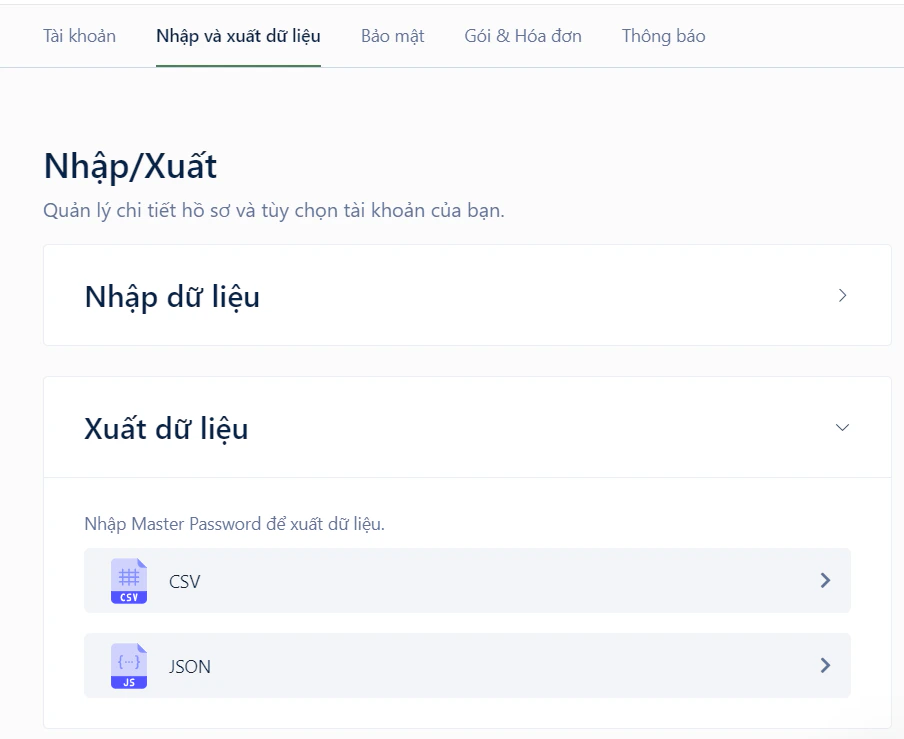Click the arrow icon on the JSON row
The width and height of the screenshot is (904, 739).
point(825,665)
